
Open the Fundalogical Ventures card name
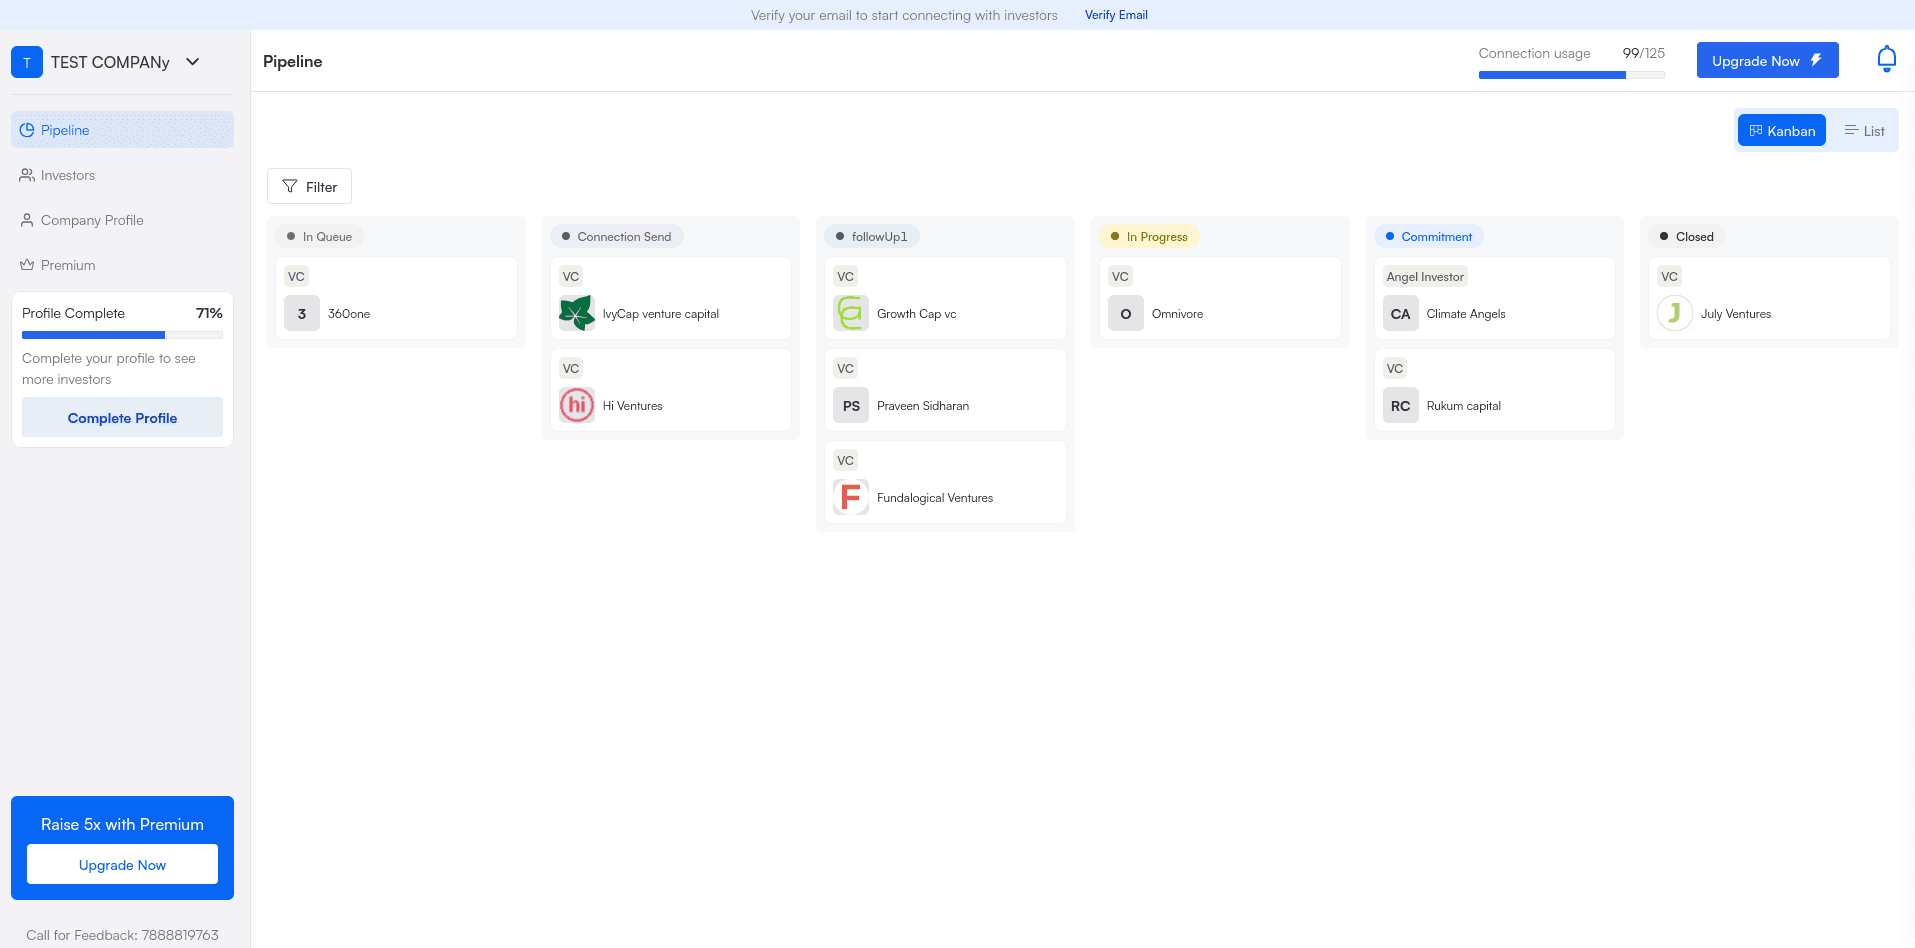tap(935, 498)
